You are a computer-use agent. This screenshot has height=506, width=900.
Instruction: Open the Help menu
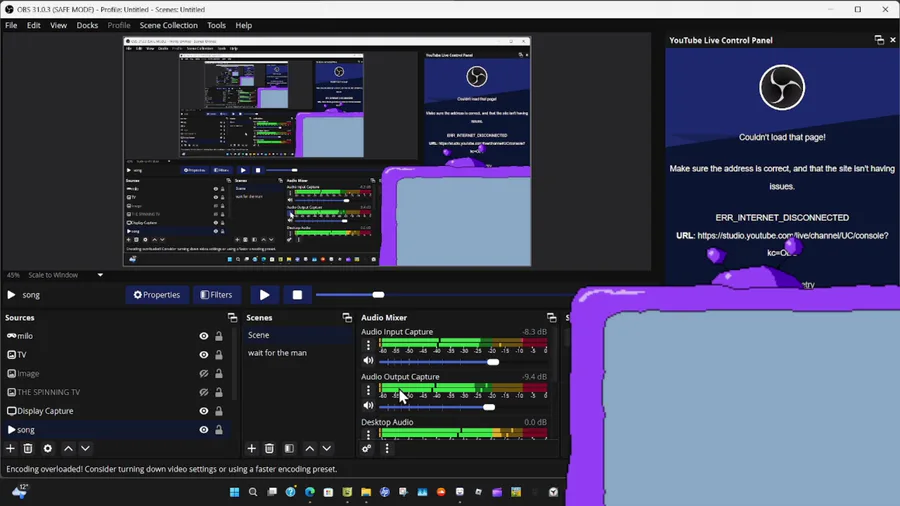[243, 25]
